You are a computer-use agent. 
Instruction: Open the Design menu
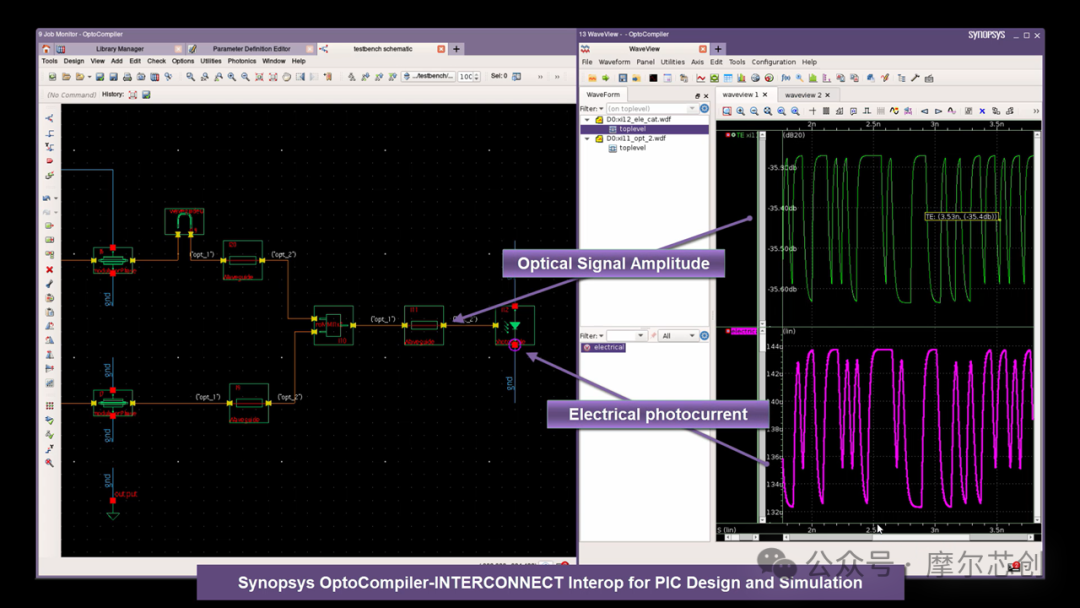[74, 61]
